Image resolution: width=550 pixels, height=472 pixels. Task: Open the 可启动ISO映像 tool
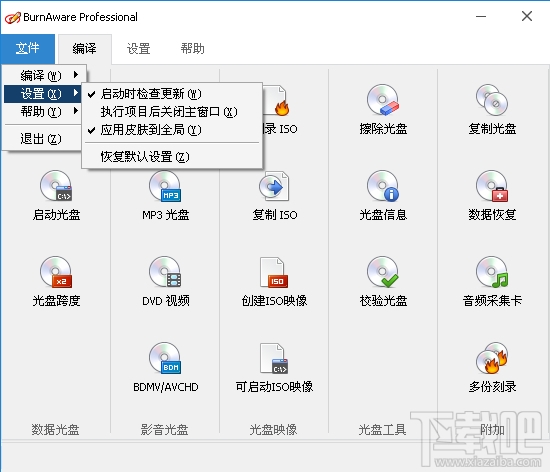(274, 368)
